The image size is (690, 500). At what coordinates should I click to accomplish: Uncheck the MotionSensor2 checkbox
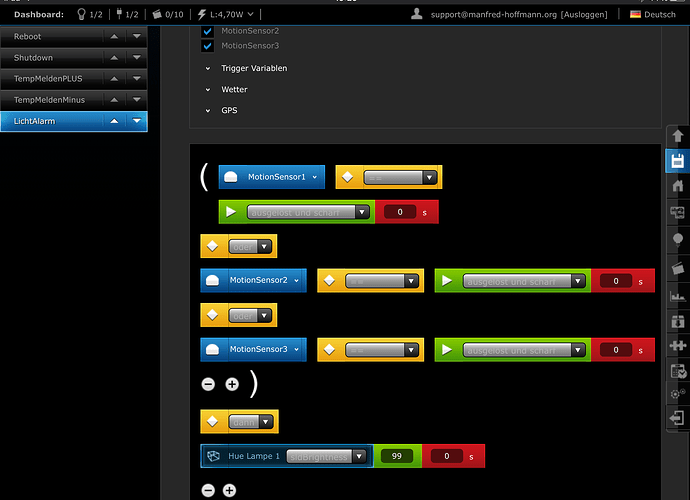point(208,31)
